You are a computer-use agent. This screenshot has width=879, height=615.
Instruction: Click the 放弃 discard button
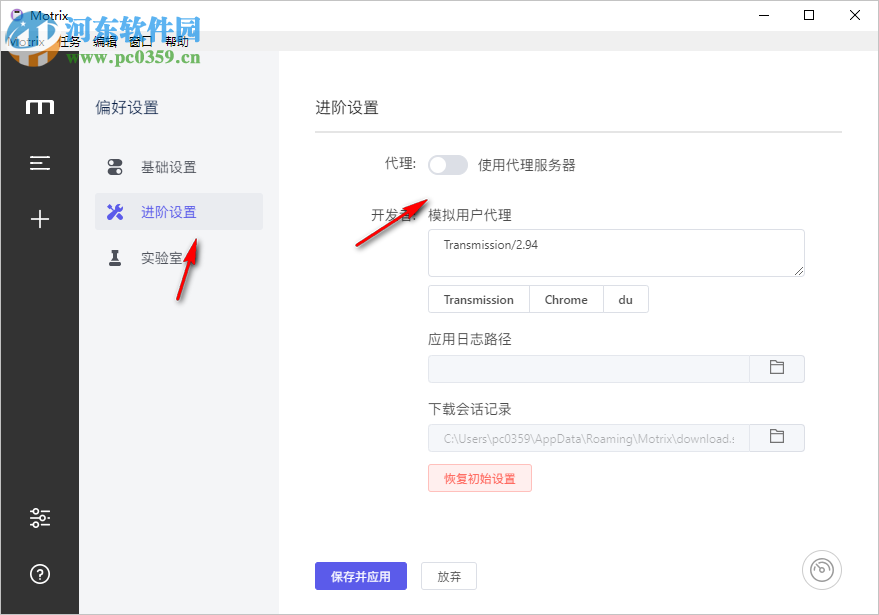click(449, 576)
